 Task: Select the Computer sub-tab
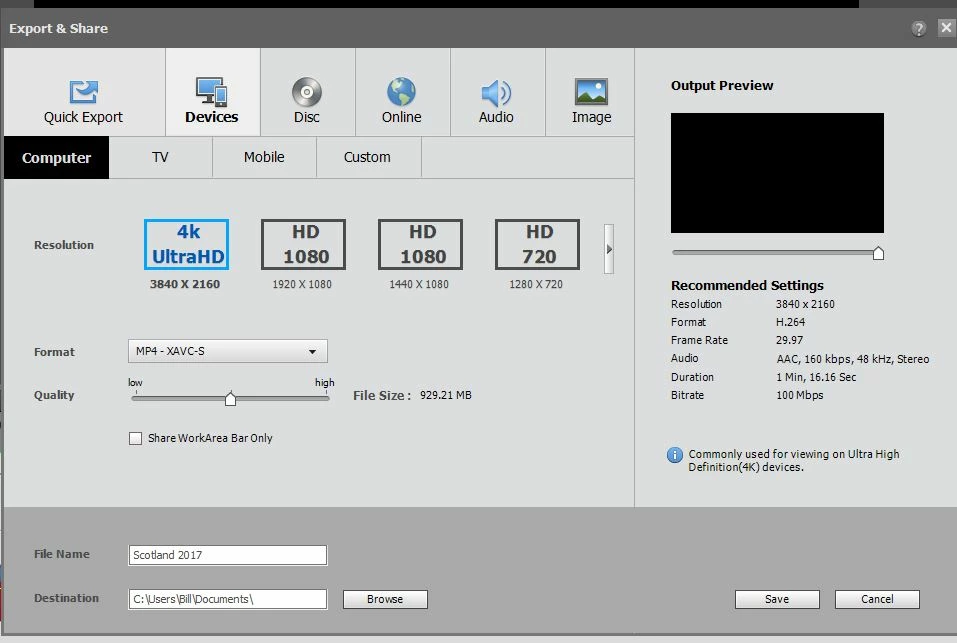pos(56,157)
